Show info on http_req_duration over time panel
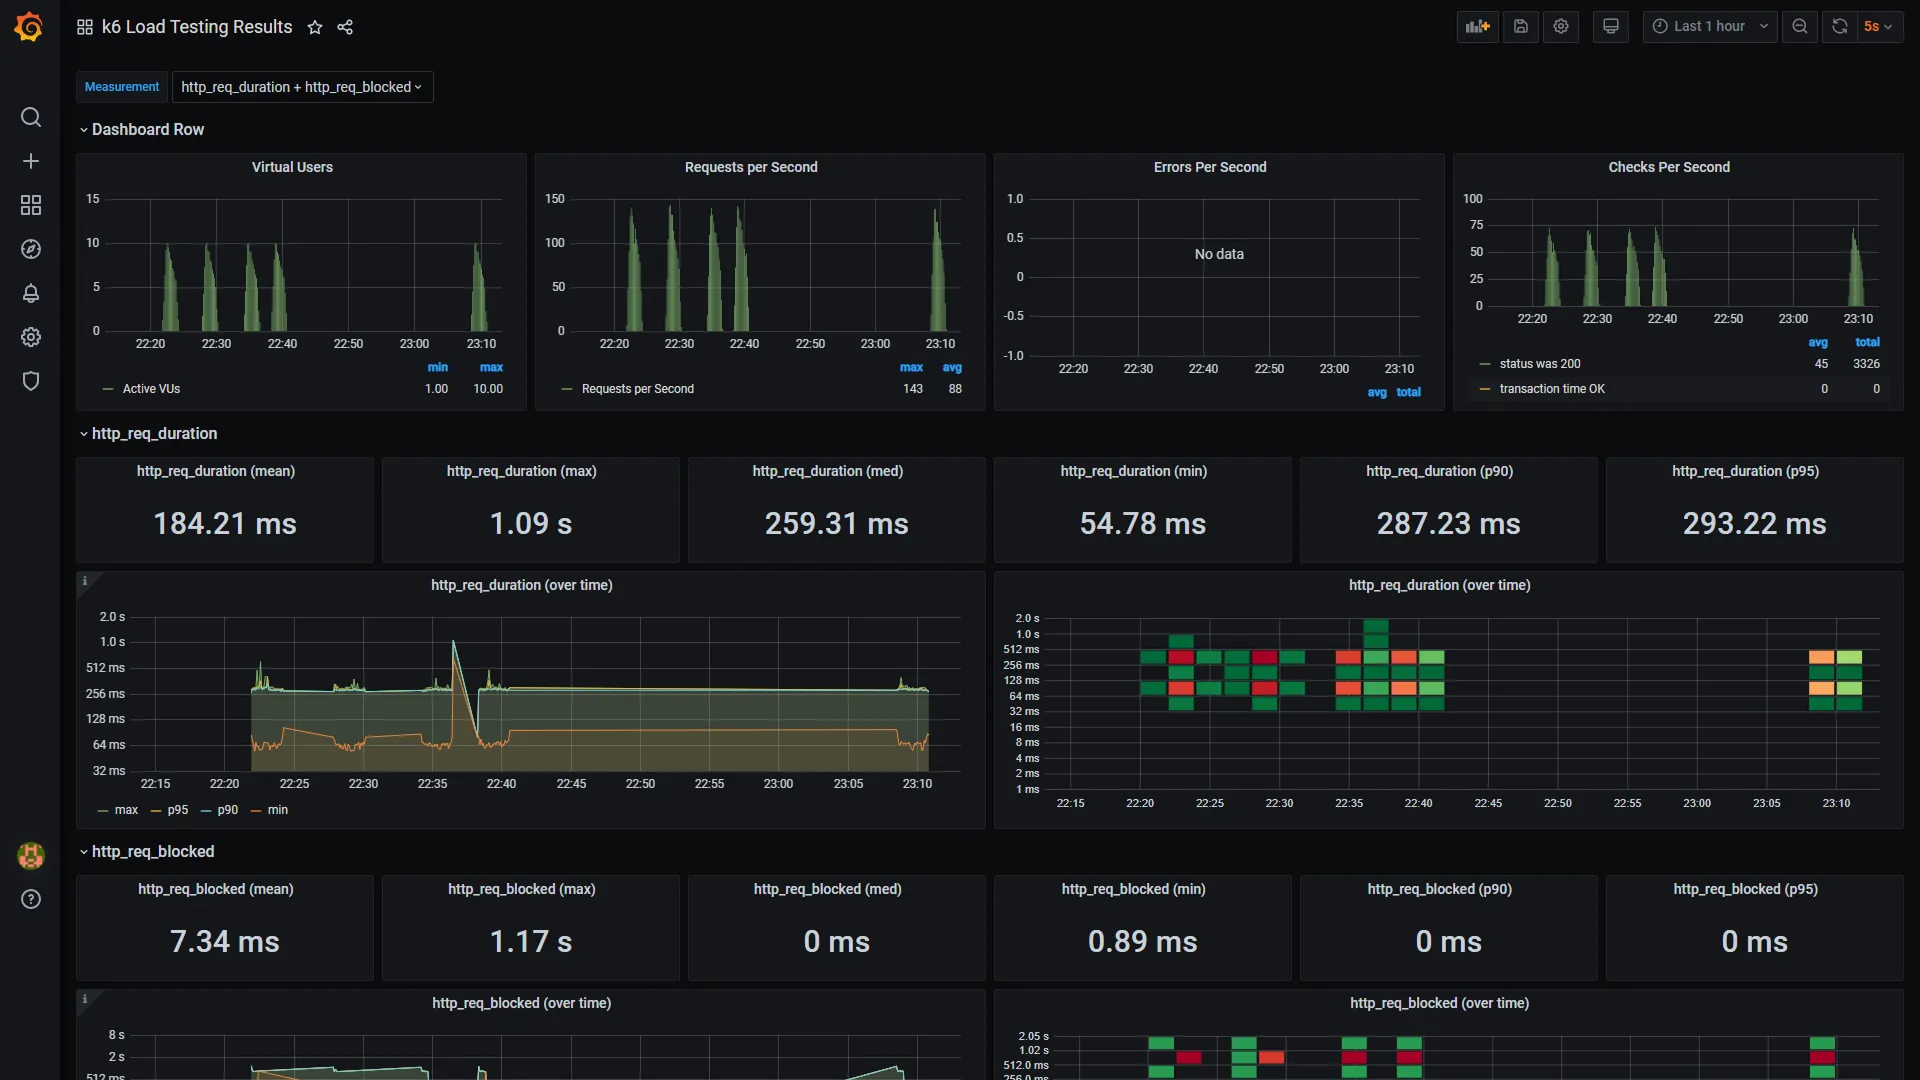This screenshot has height=1080, width=1920. tap(85, 581)
